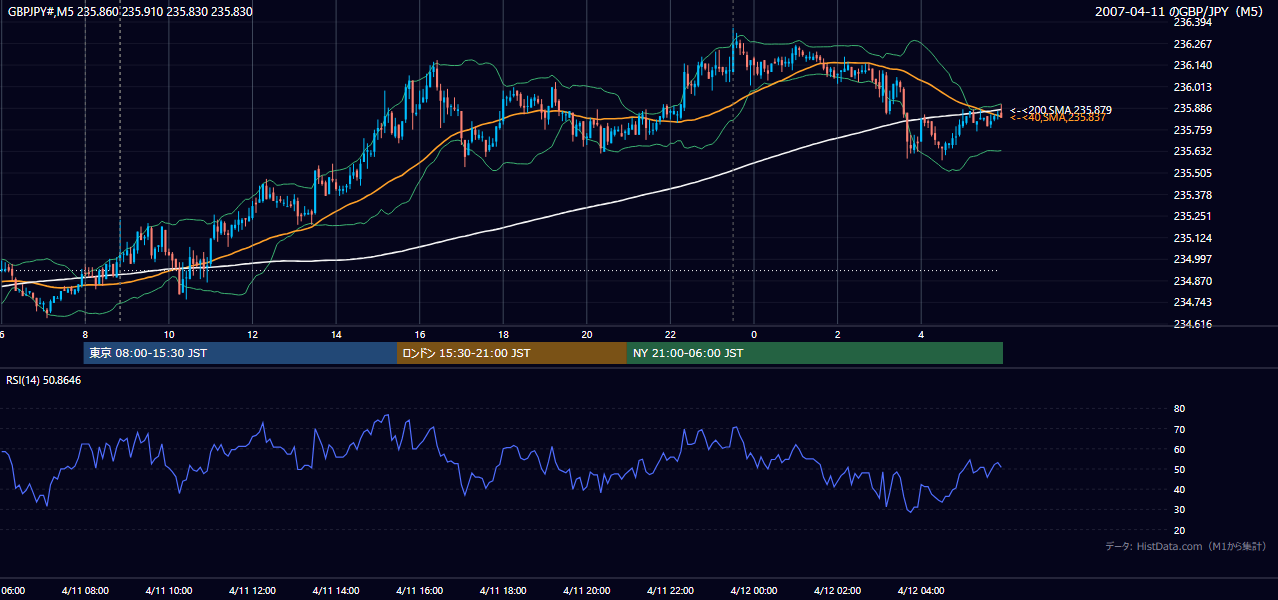Click the 4/11 22:00 bottom time label
Viewport: 1278px width, 600px height.
pyautogui.click(x=670, y=591)
